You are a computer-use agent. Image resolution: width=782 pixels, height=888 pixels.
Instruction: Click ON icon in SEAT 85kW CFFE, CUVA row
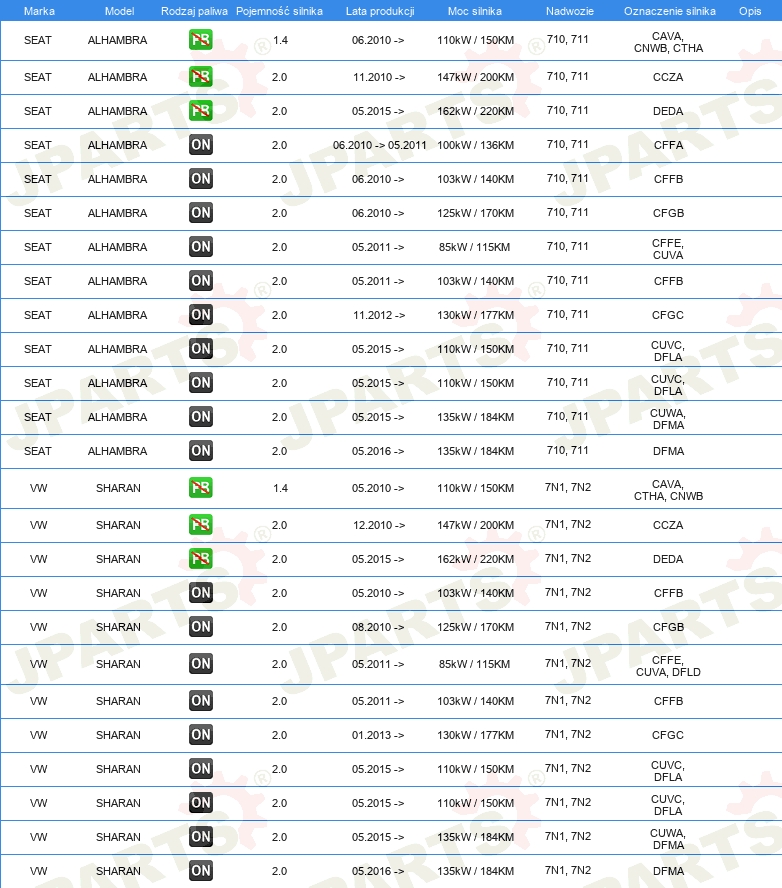(200, 246)
